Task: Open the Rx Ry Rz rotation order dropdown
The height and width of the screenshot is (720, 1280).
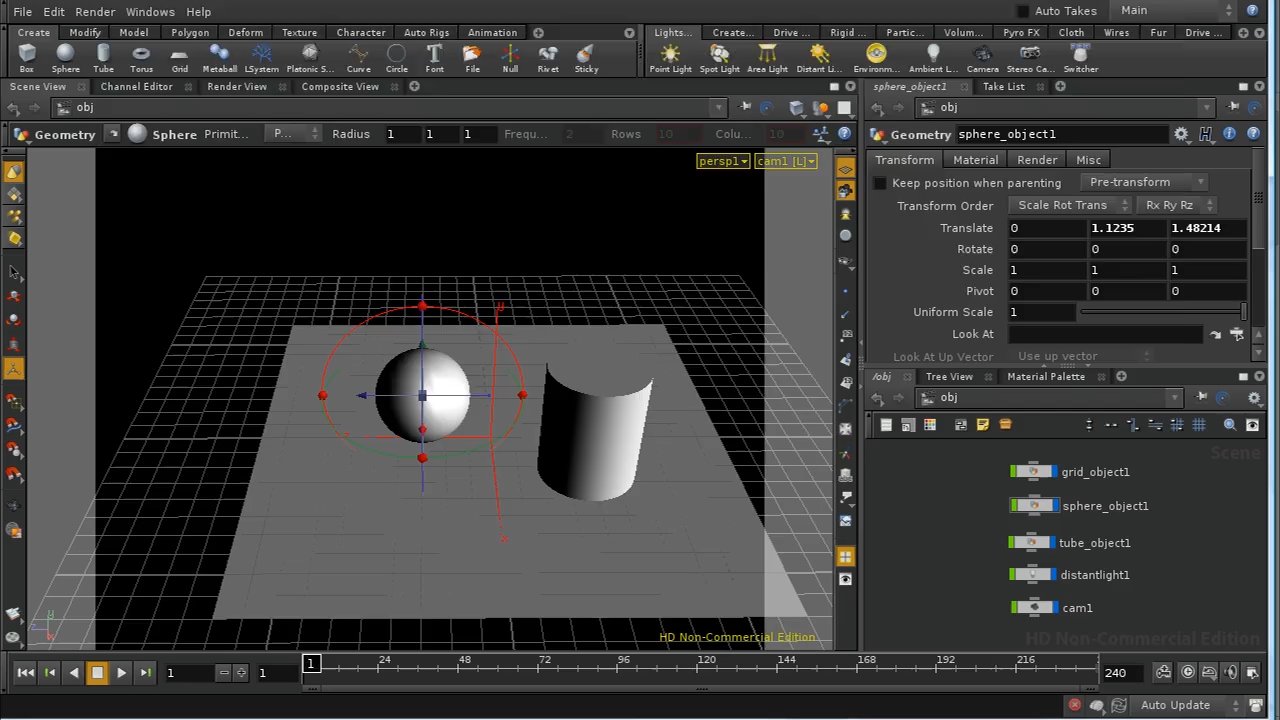Action: [1176, 205]
